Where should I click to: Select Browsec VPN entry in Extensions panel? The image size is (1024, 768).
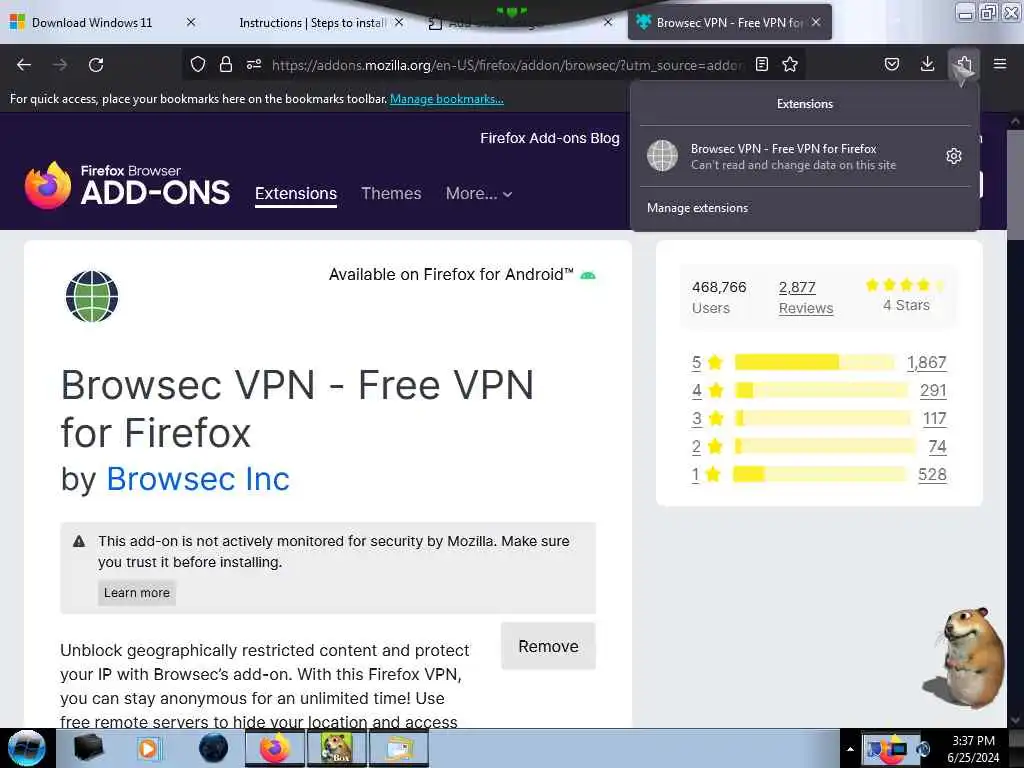[805, 156]
